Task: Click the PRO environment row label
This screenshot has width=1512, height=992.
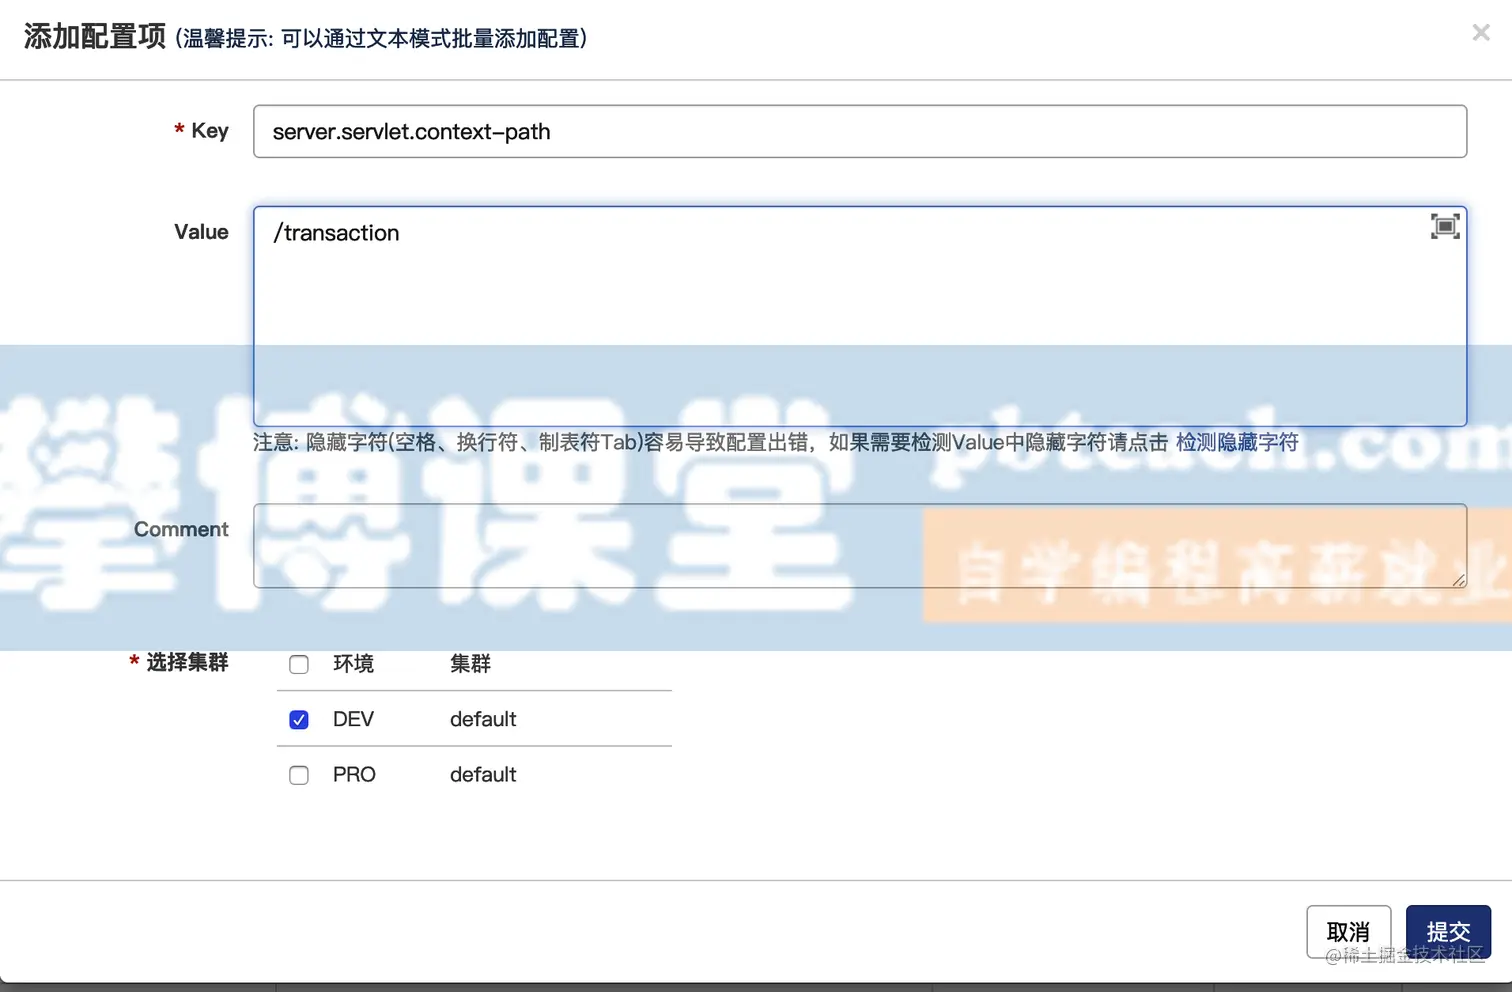Action: [353, 774]
